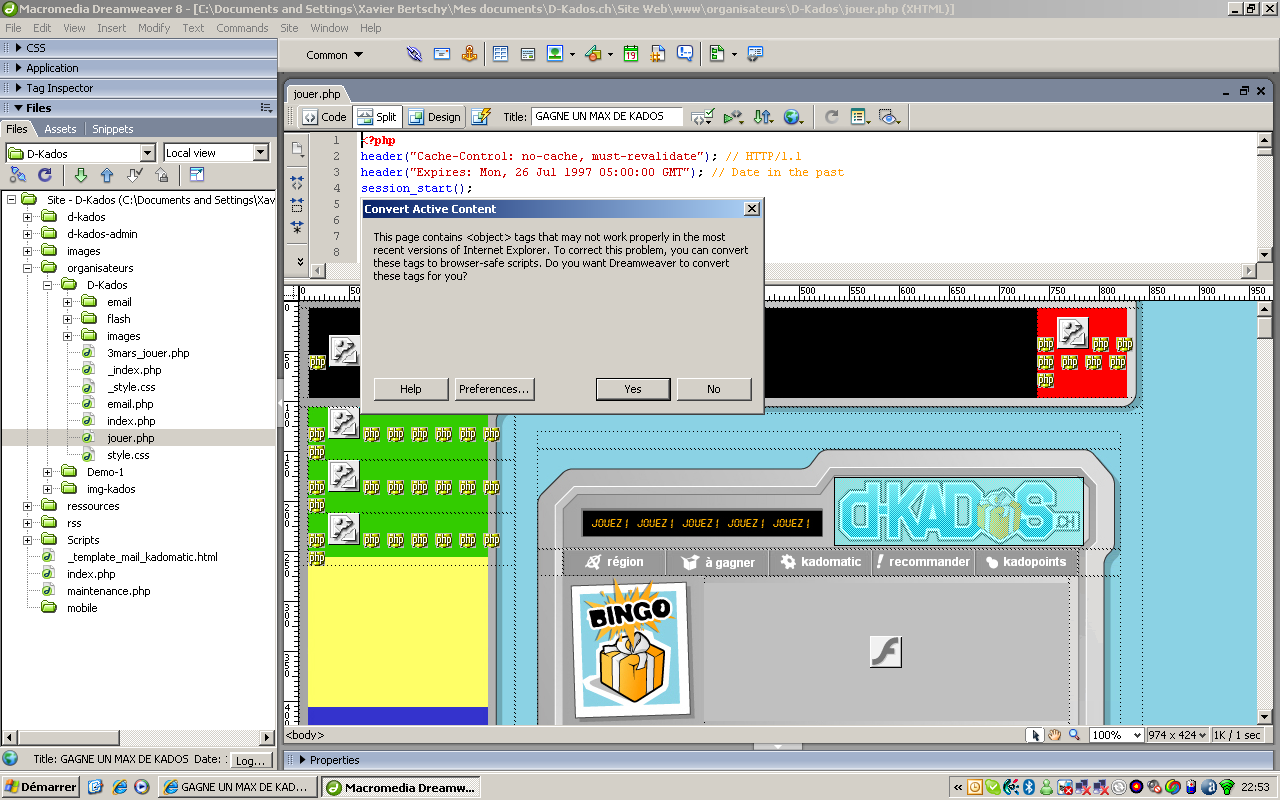1280x800 pixels.
Task: Click the Live Data view icon
Action: tap(481, 116)
